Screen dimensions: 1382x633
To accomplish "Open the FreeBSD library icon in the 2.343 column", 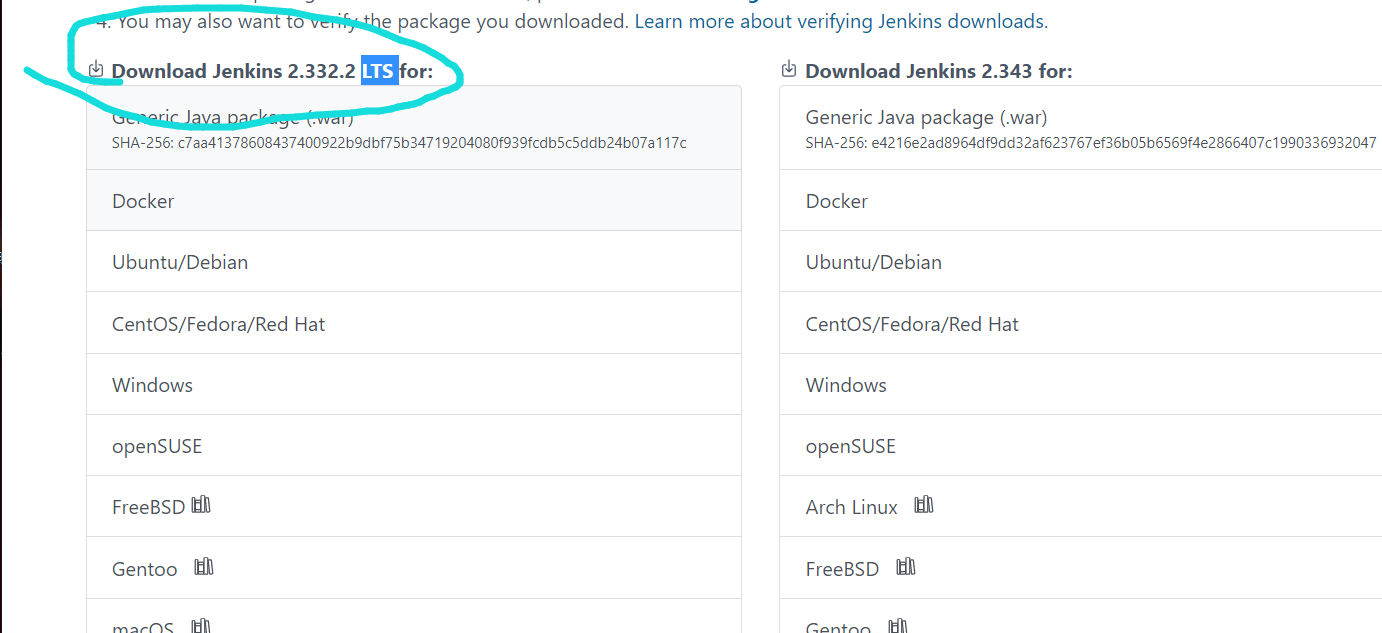I will pos(906,567).
